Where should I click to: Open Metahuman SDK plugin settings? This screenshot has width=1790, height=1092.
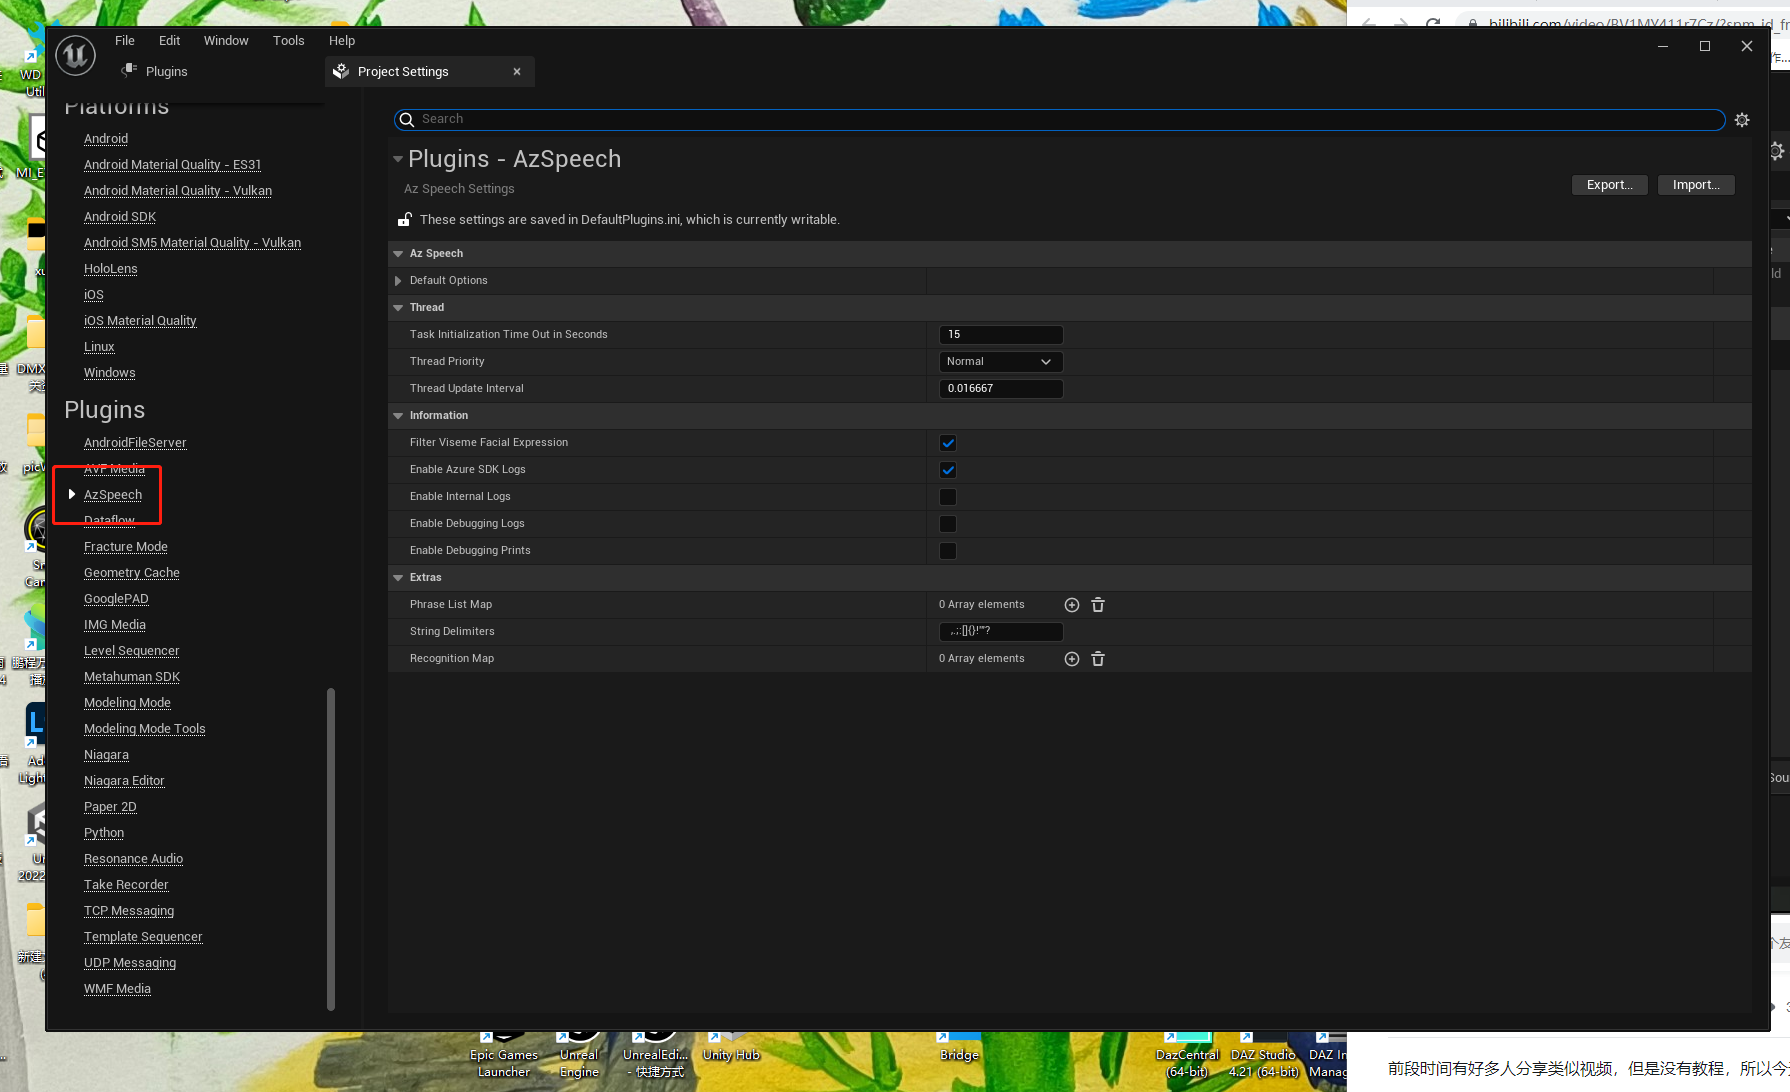tap(132, 677)
